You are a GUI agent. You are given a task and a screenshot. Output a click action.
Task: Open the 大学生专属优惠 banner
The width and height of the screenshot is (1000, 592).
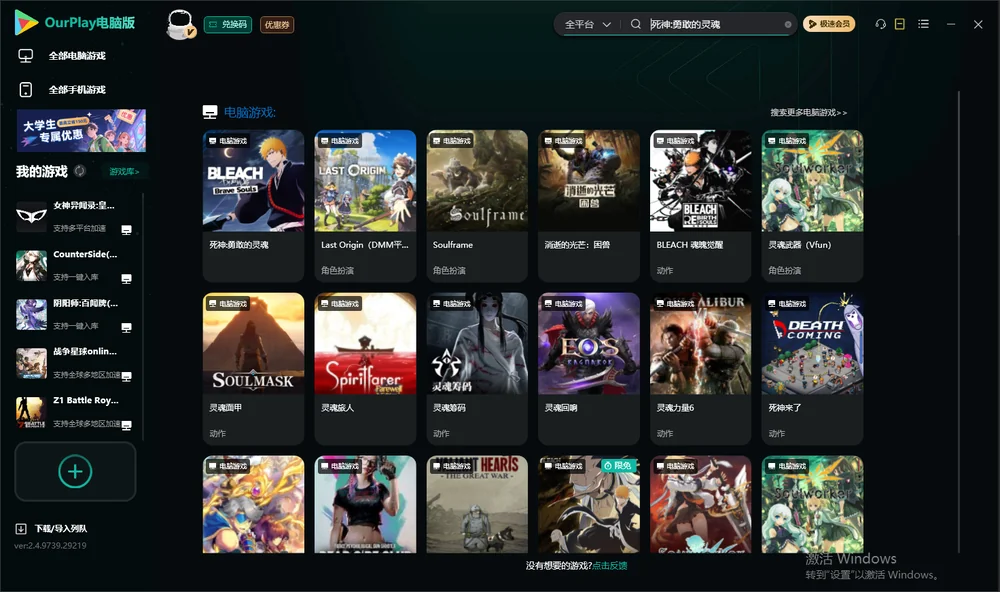[81, 131]
